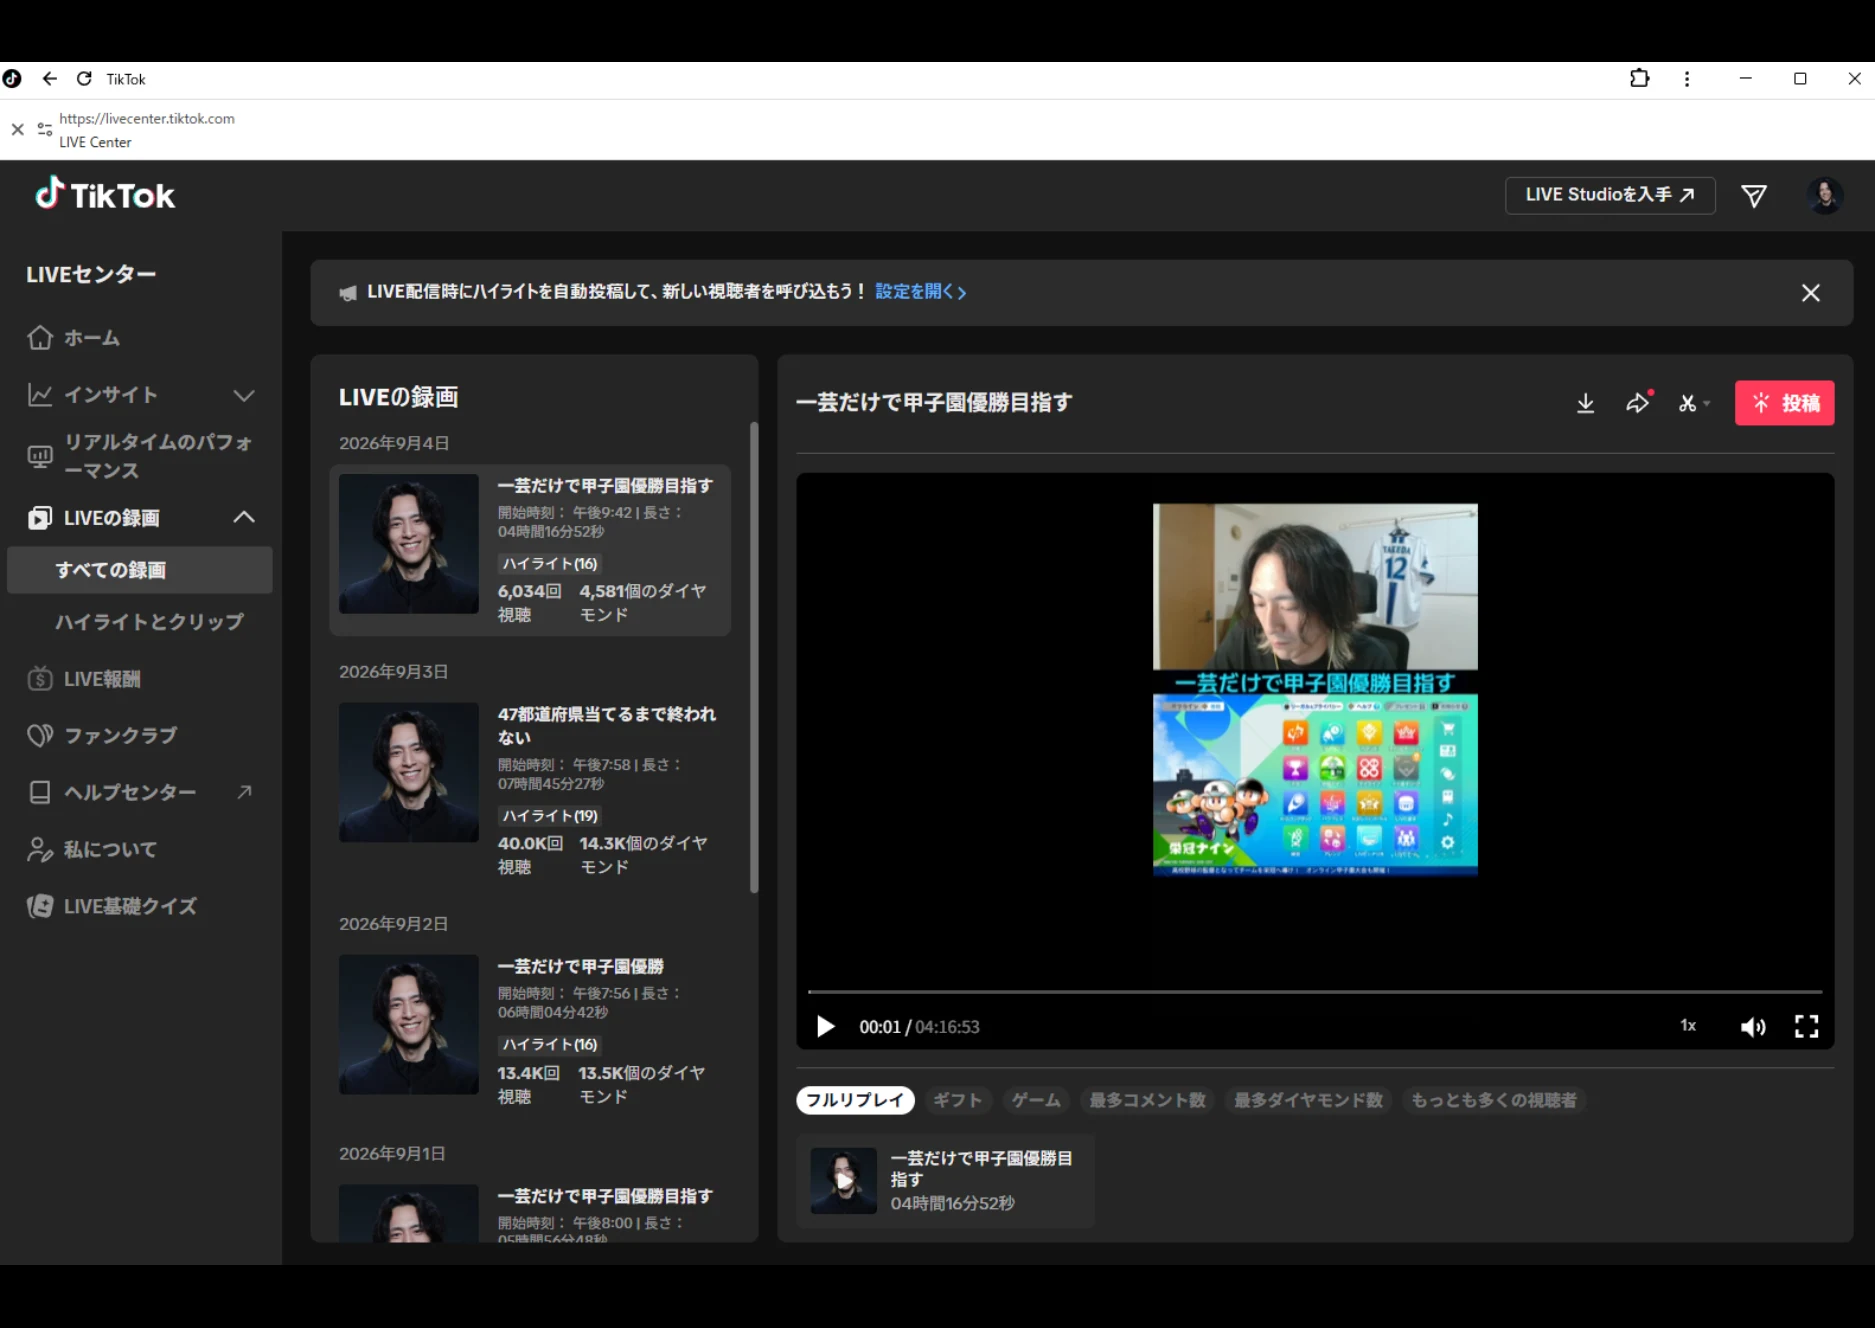This screenshot has width=1875, height=1328.
Task: Select the 最多コメント数 tab
Action: [x=1147, y=1100]
